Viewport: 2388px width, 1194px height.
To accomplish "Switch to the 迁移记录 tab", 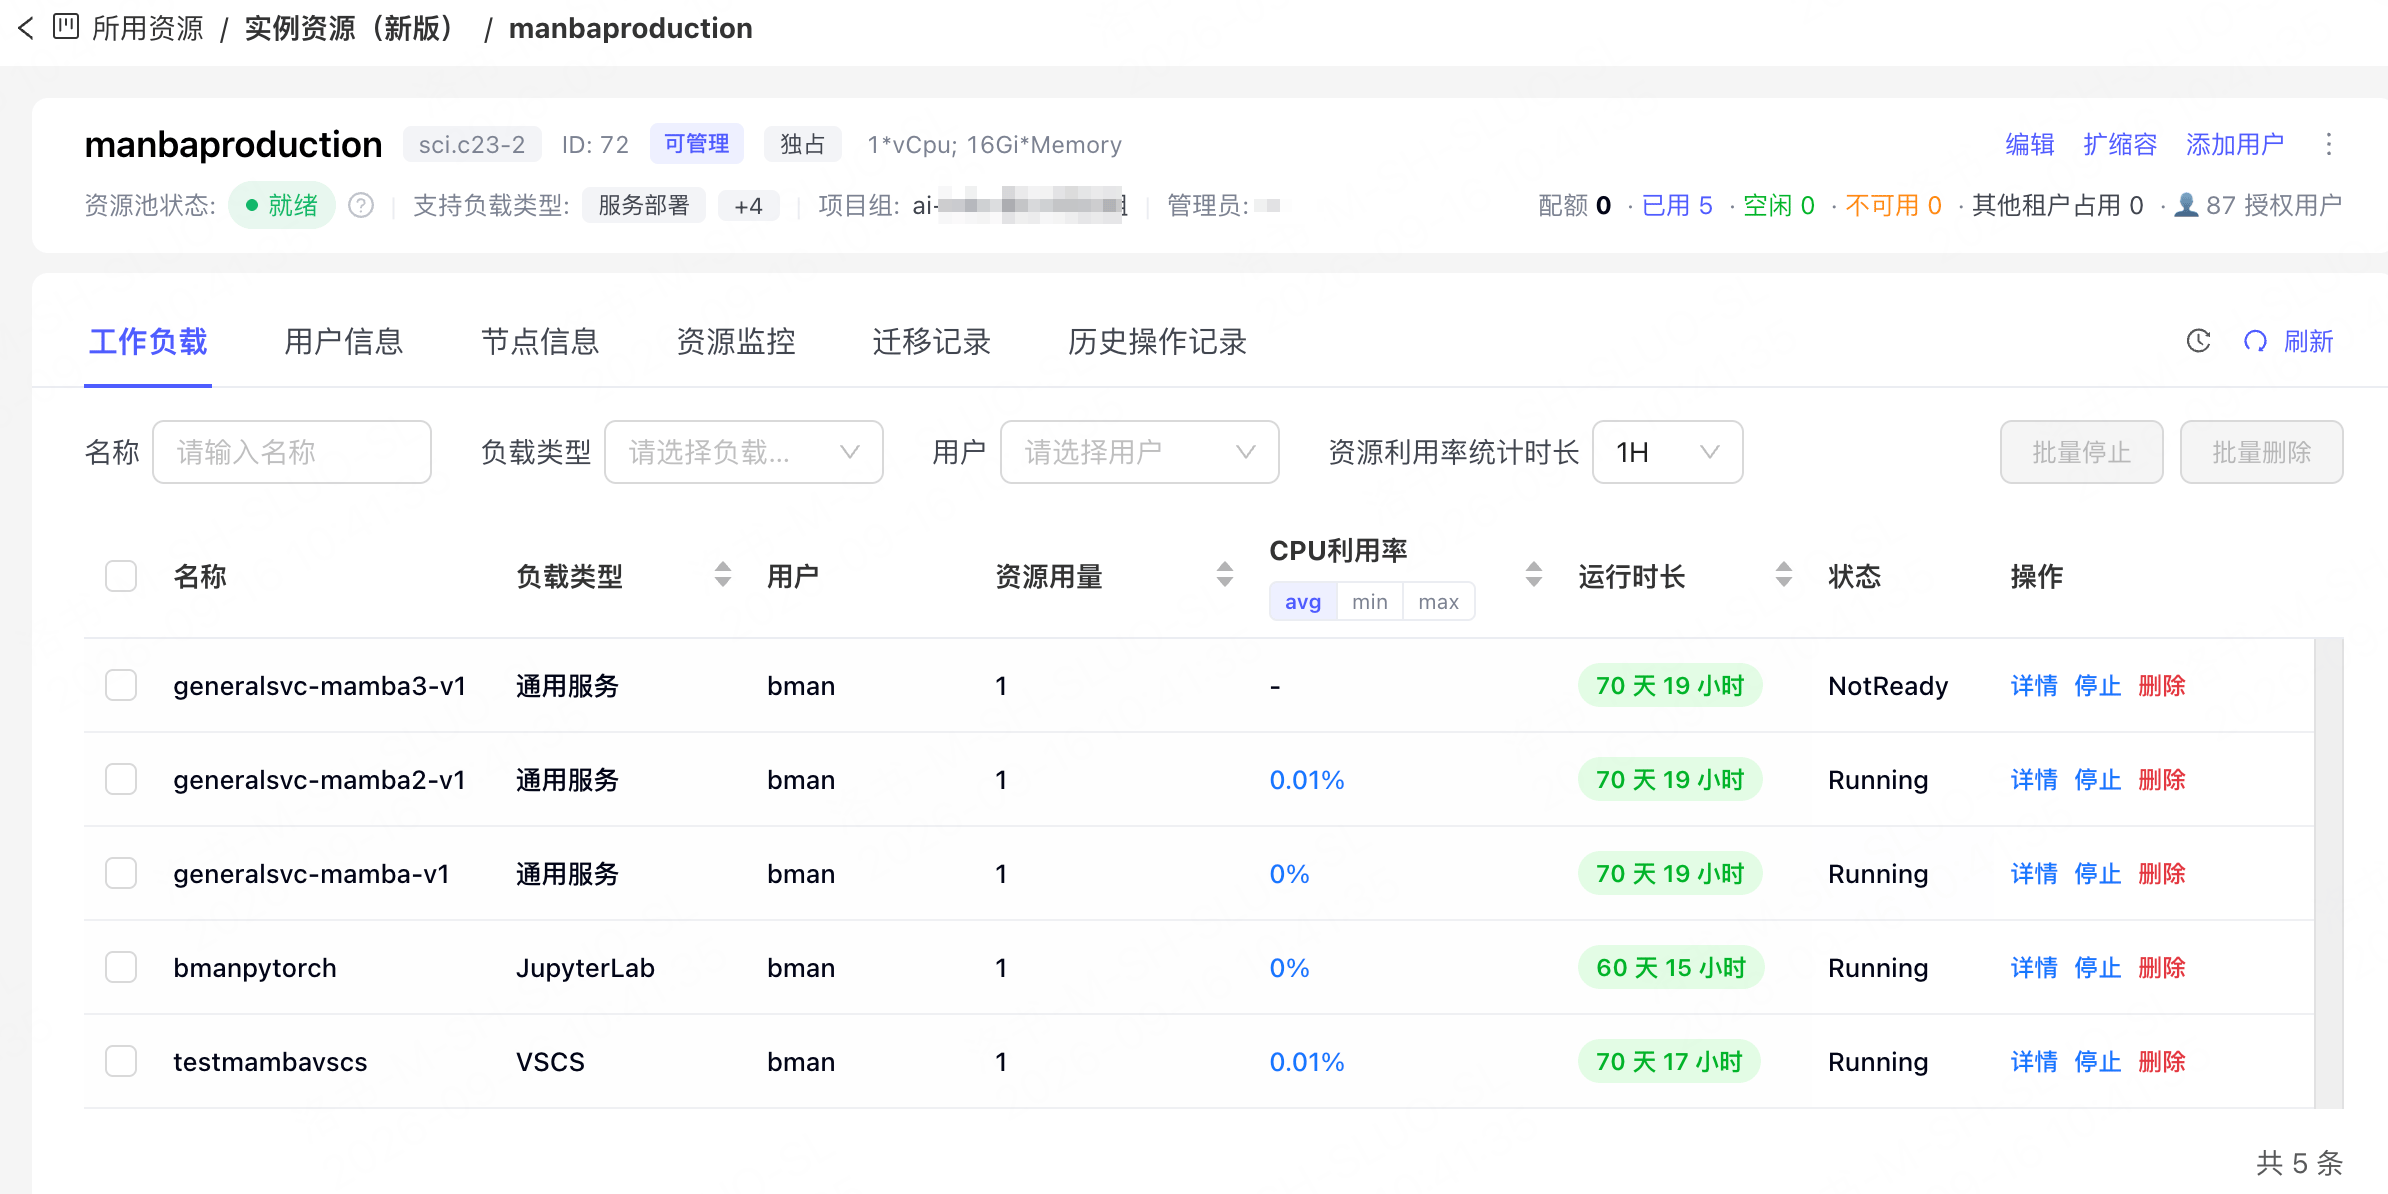I will click(x=931, y=342).
